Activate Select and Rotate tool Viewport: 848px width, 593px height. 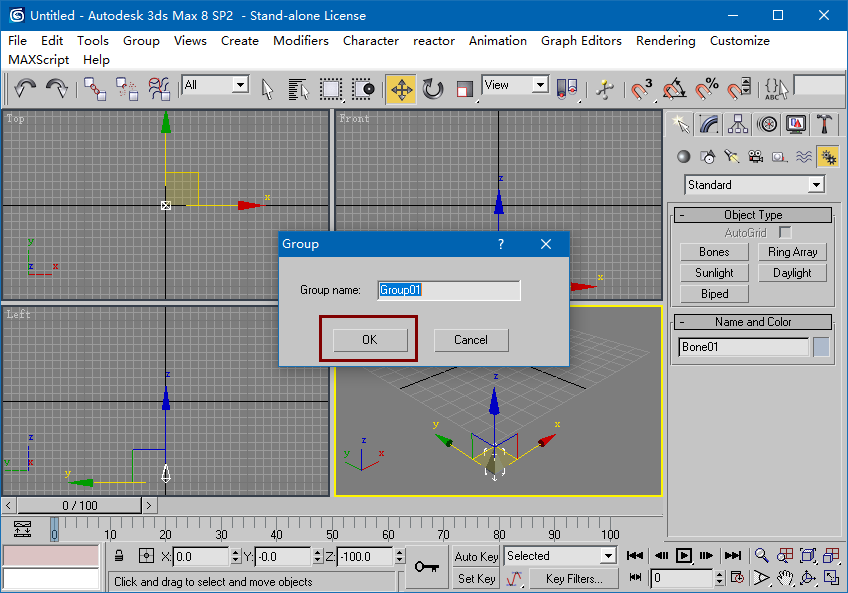point(433,89)
